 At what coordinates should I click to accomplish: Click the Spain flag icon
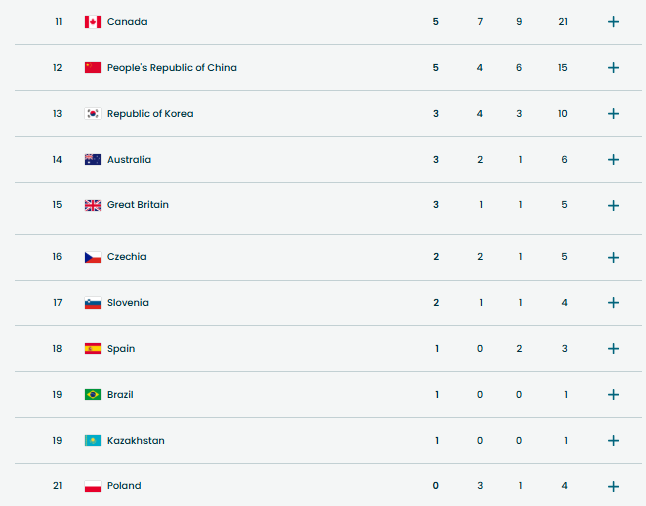pyautogui.click(x=93, y=349)
